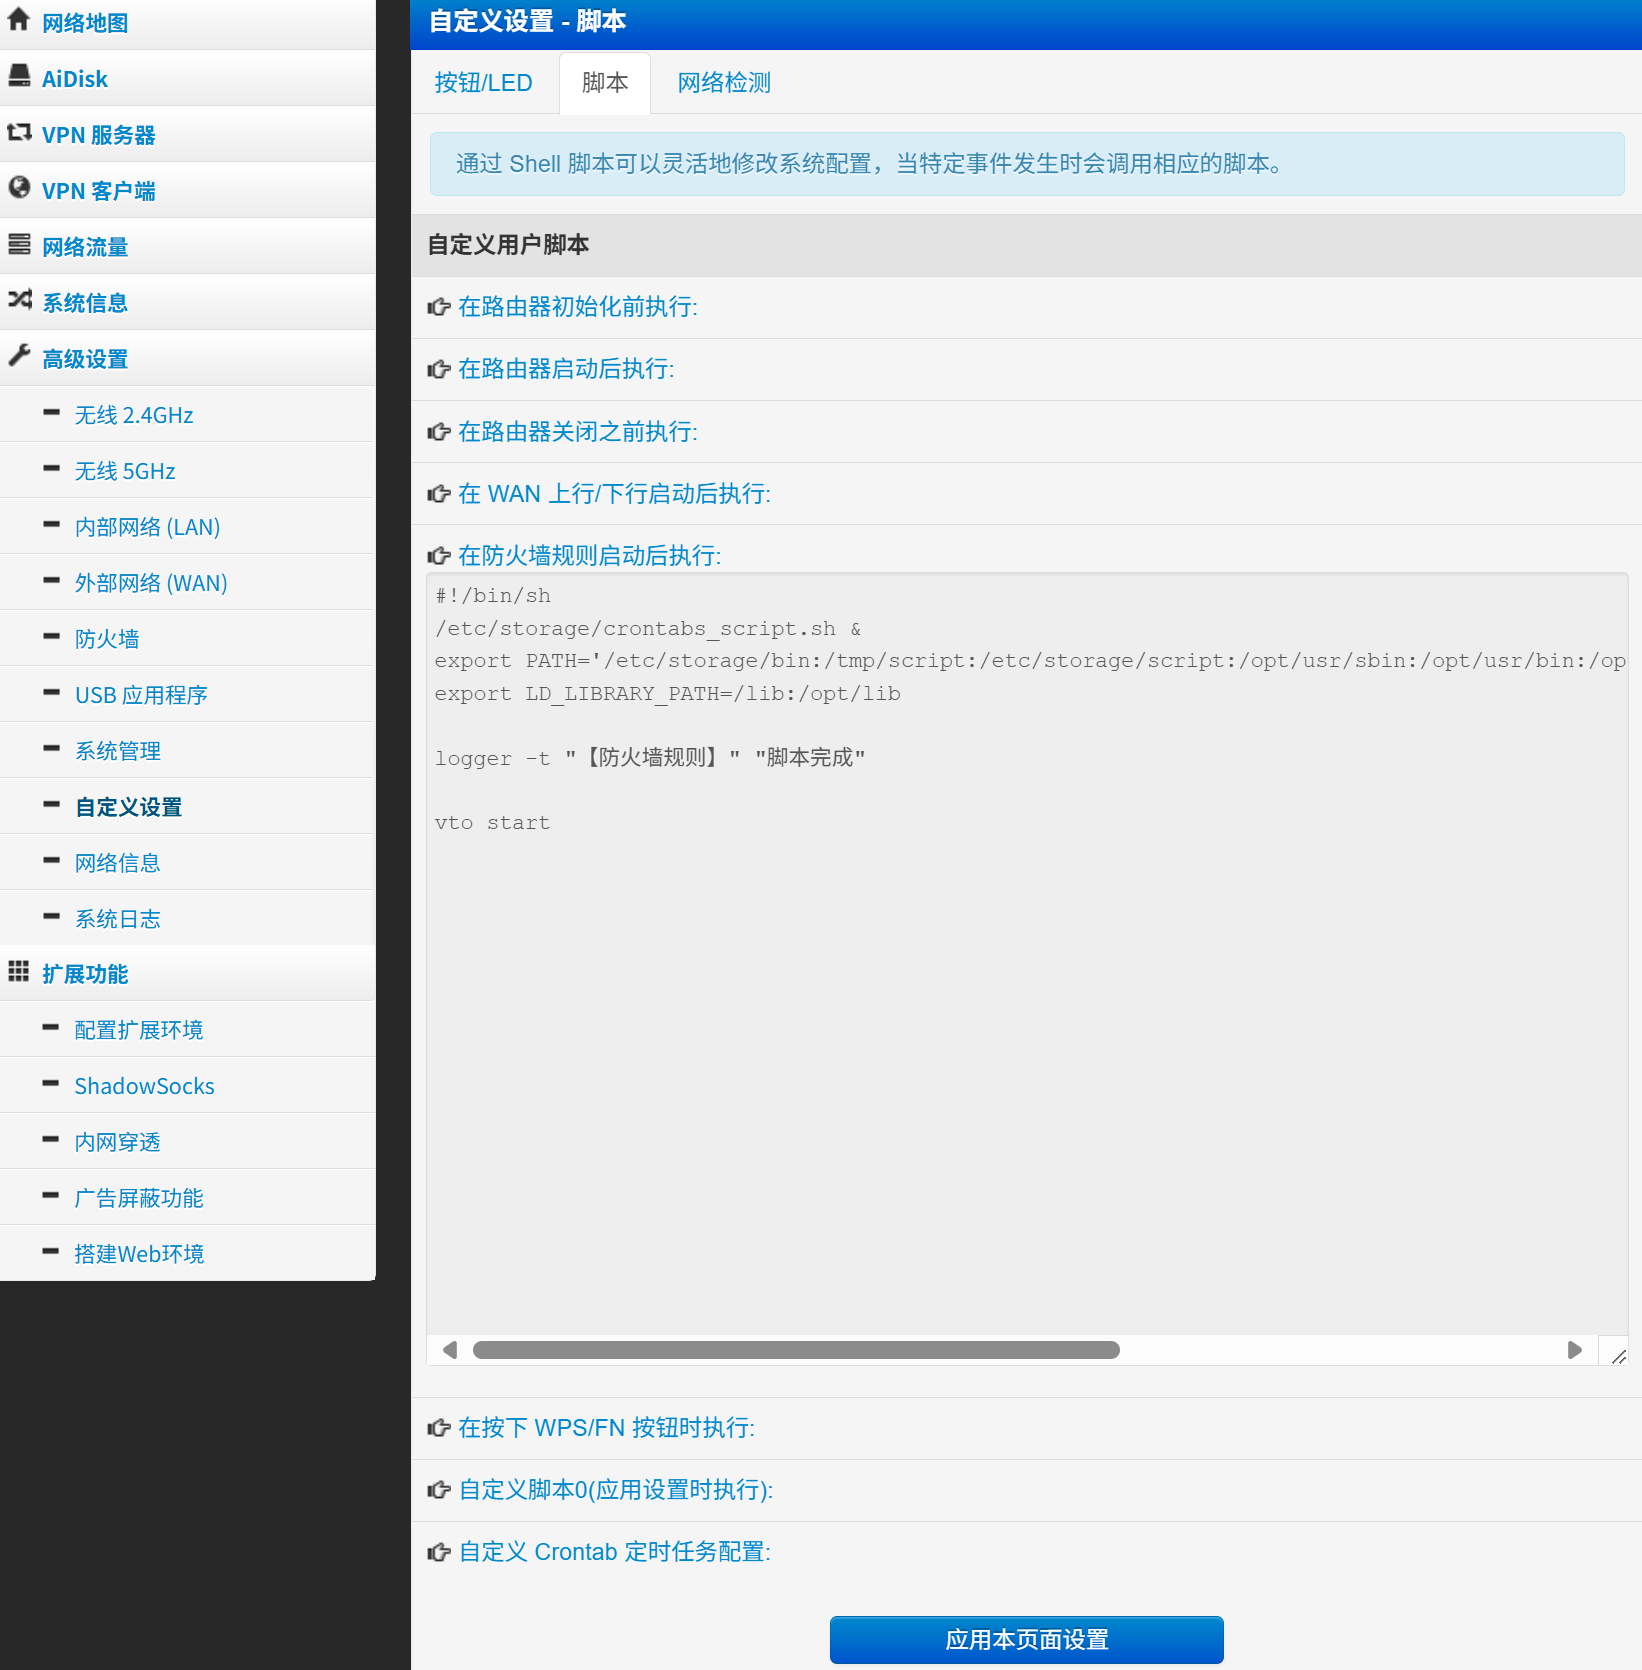Switch to the 按钮/LED tab
This screenshot has height=1670, width=1642.
pos(483,83)
